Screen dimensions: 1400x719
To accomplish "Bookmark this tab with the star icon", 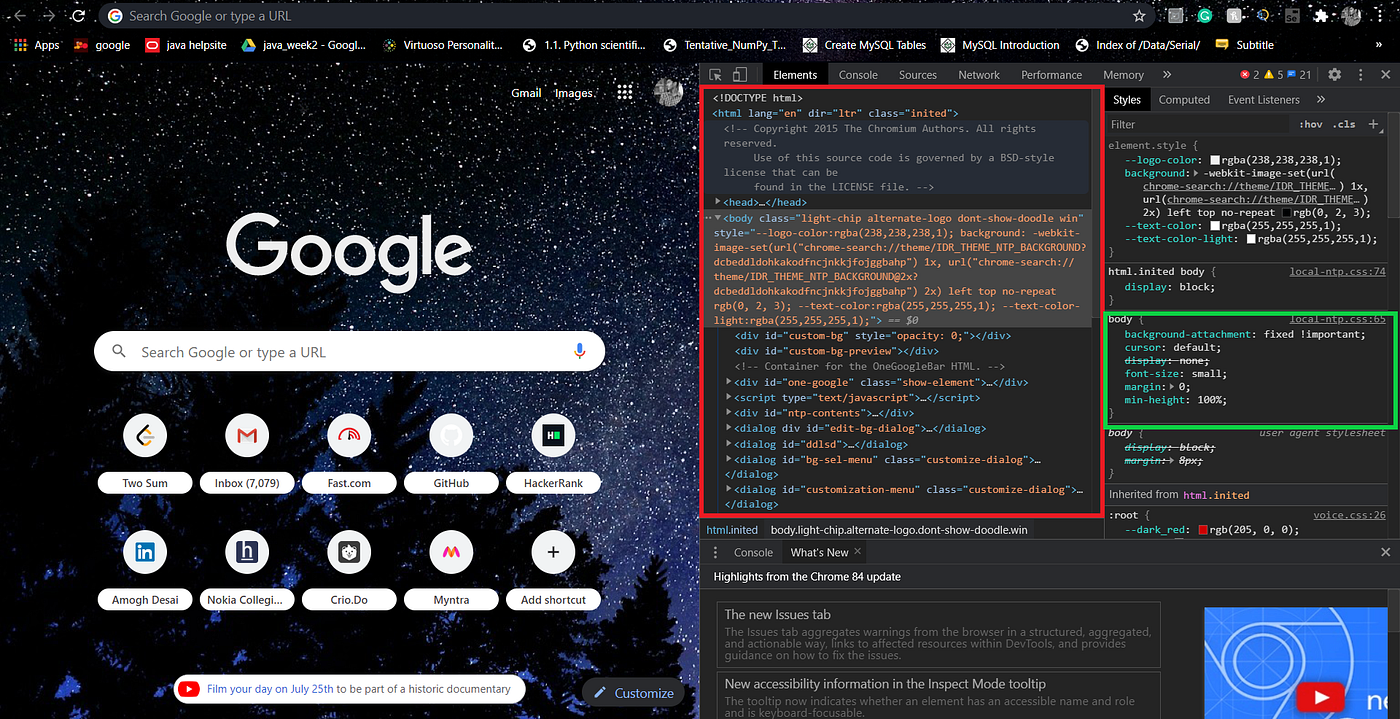I will pyautogui.click(x=1139, y=16).
